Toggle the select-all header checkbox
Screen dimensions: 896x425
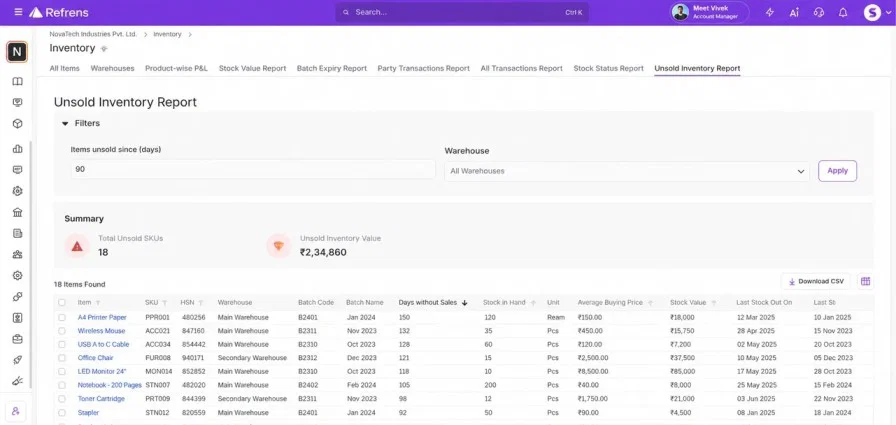62,303
